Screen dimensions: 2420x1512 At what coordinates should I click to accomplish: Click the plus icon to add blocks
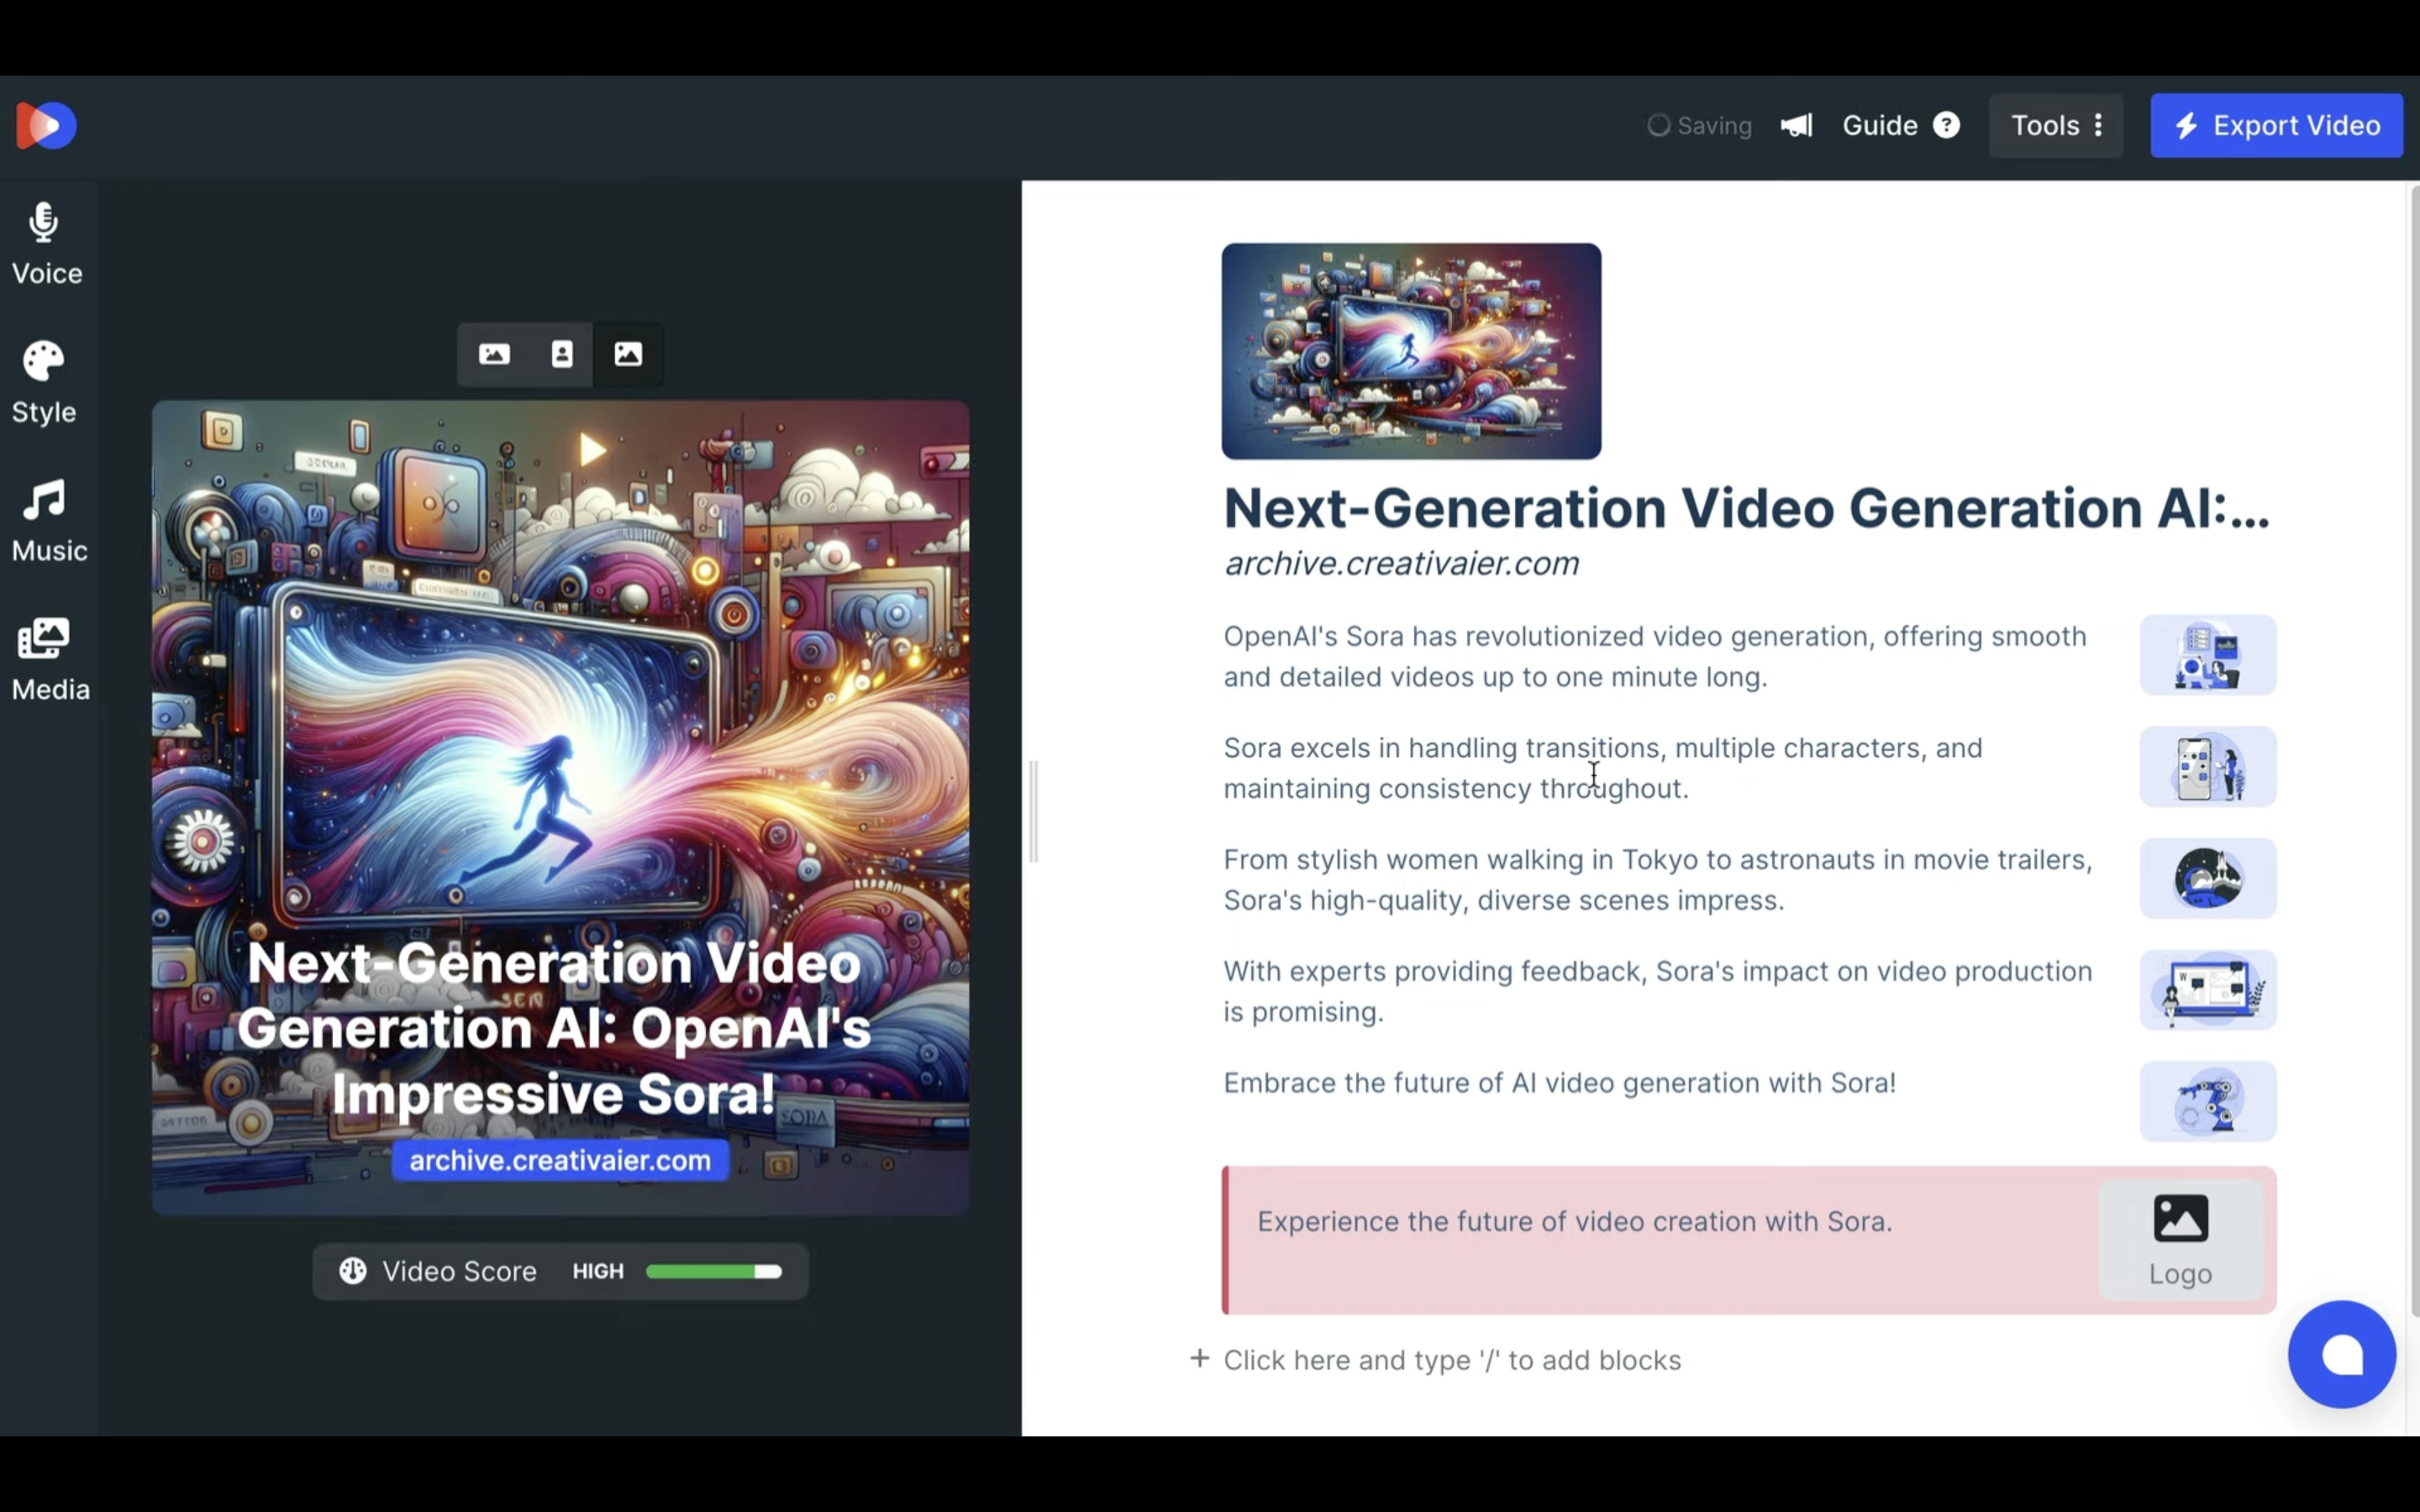pos(1199,1359)
